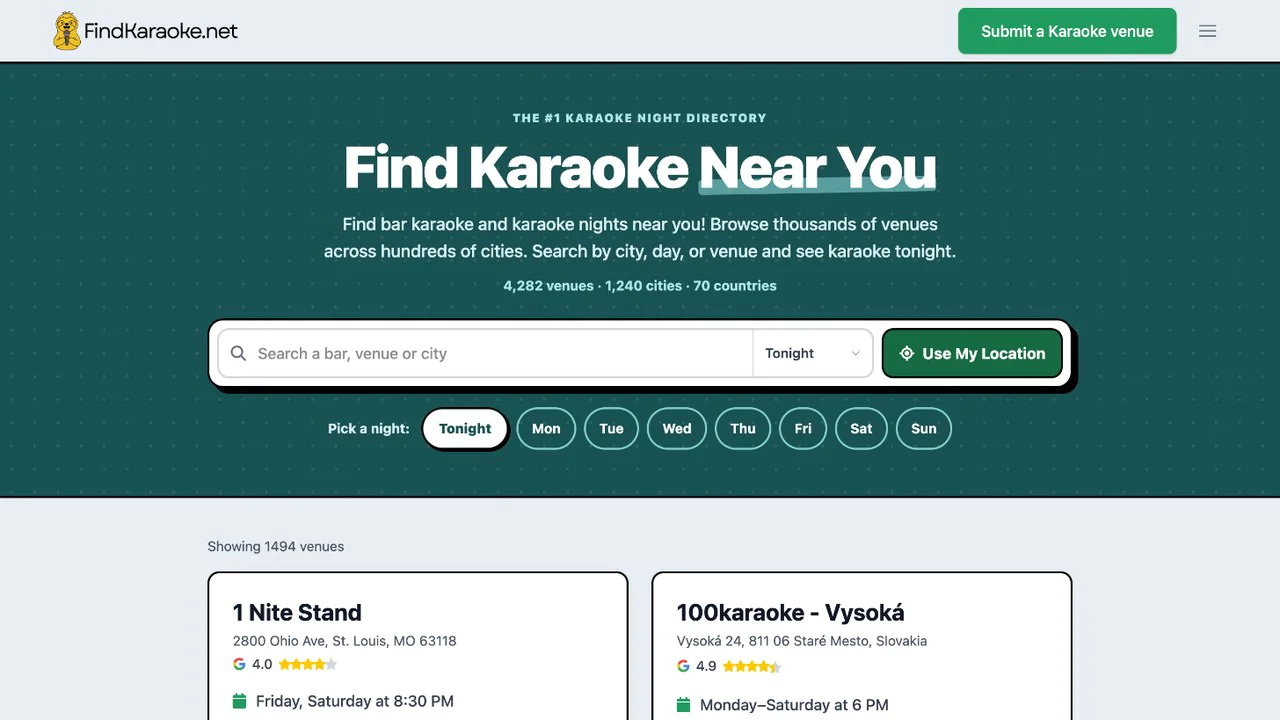Select the Fri night pill

coord(803,428)
